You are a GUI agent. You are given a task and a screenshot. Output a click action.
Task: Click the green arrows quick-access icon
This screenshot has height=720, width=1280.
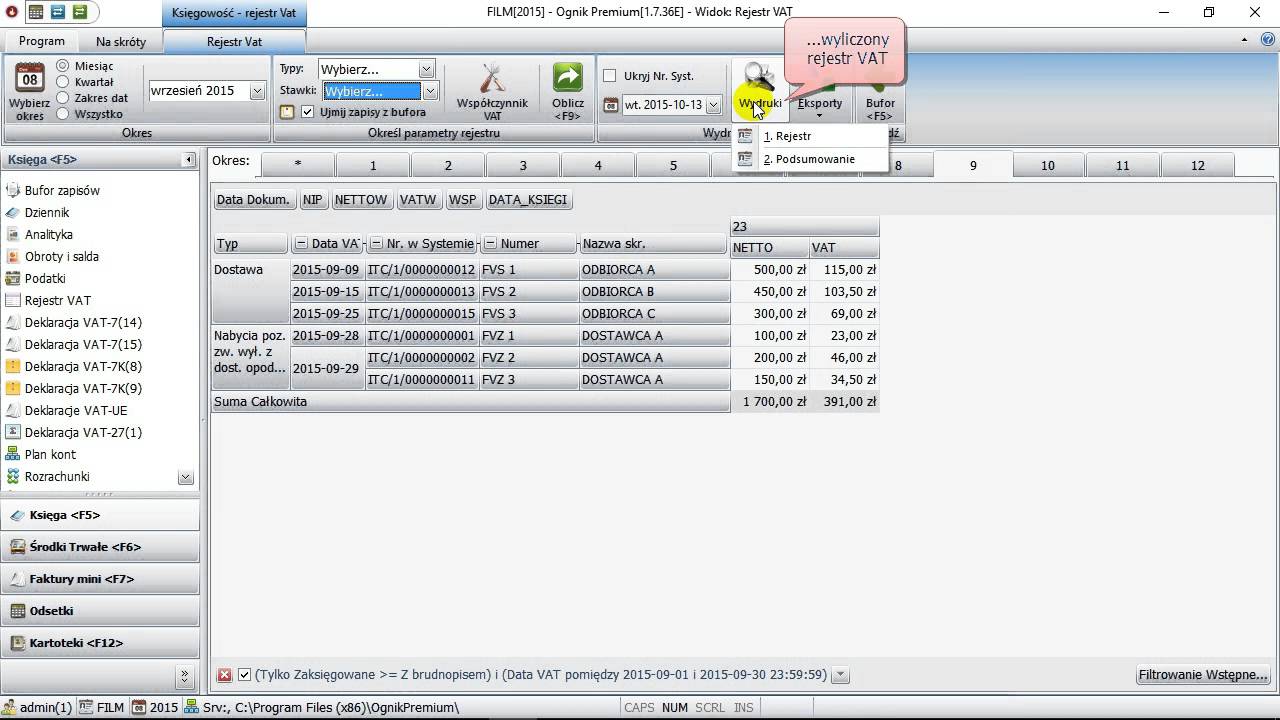click(79, 12)
